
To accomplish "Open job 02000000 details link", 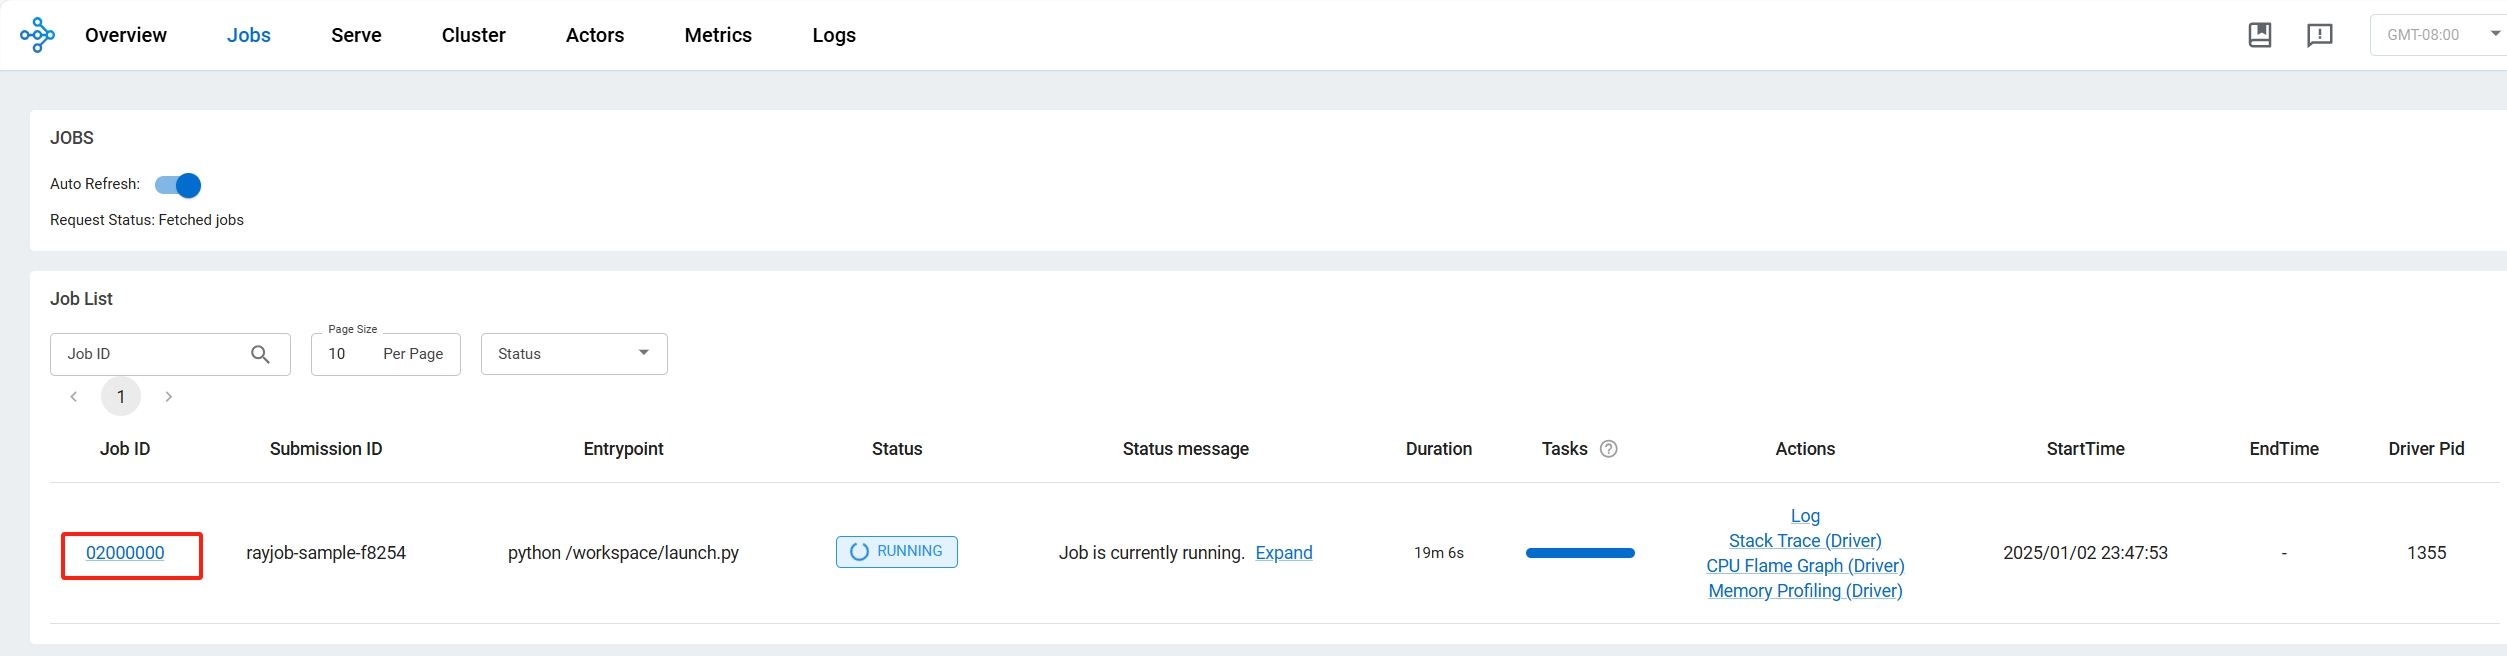I will [125, 553].
